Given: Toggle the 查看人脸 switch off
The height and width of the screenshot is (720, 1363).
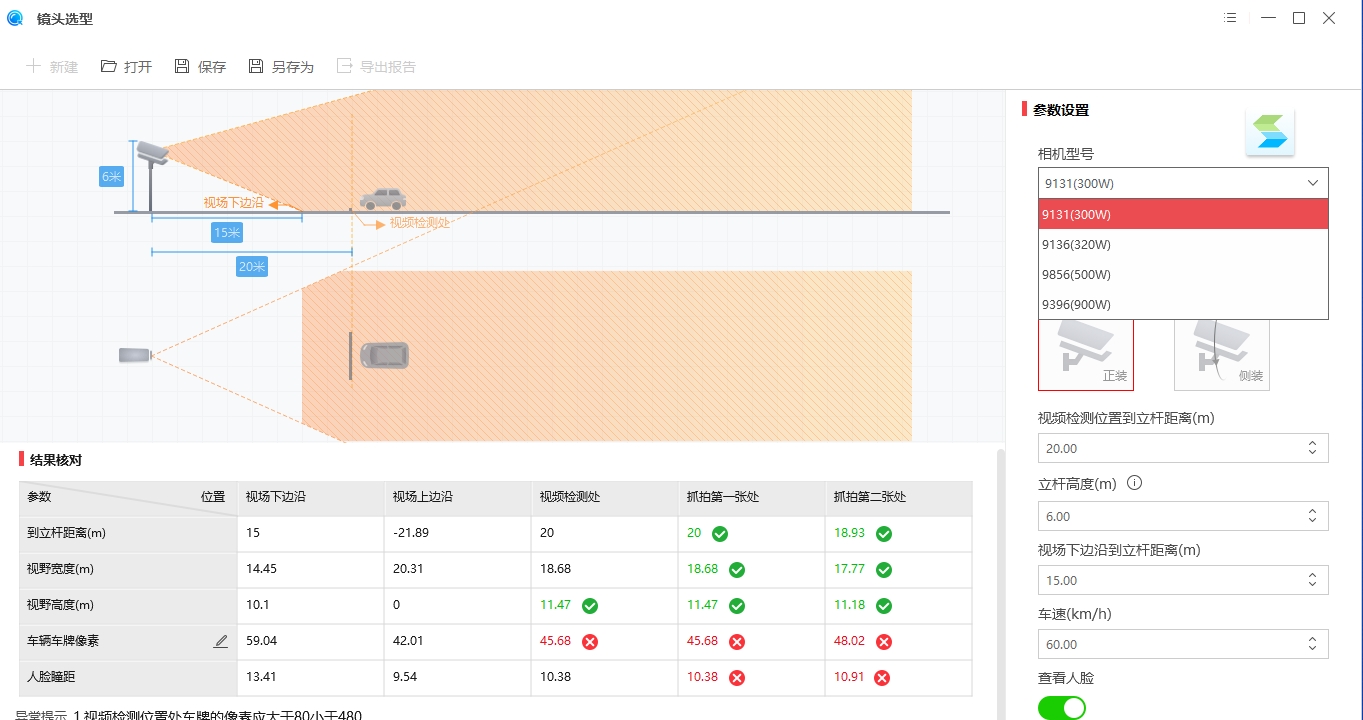Looking at the screenshot, I should point(1062,708).
